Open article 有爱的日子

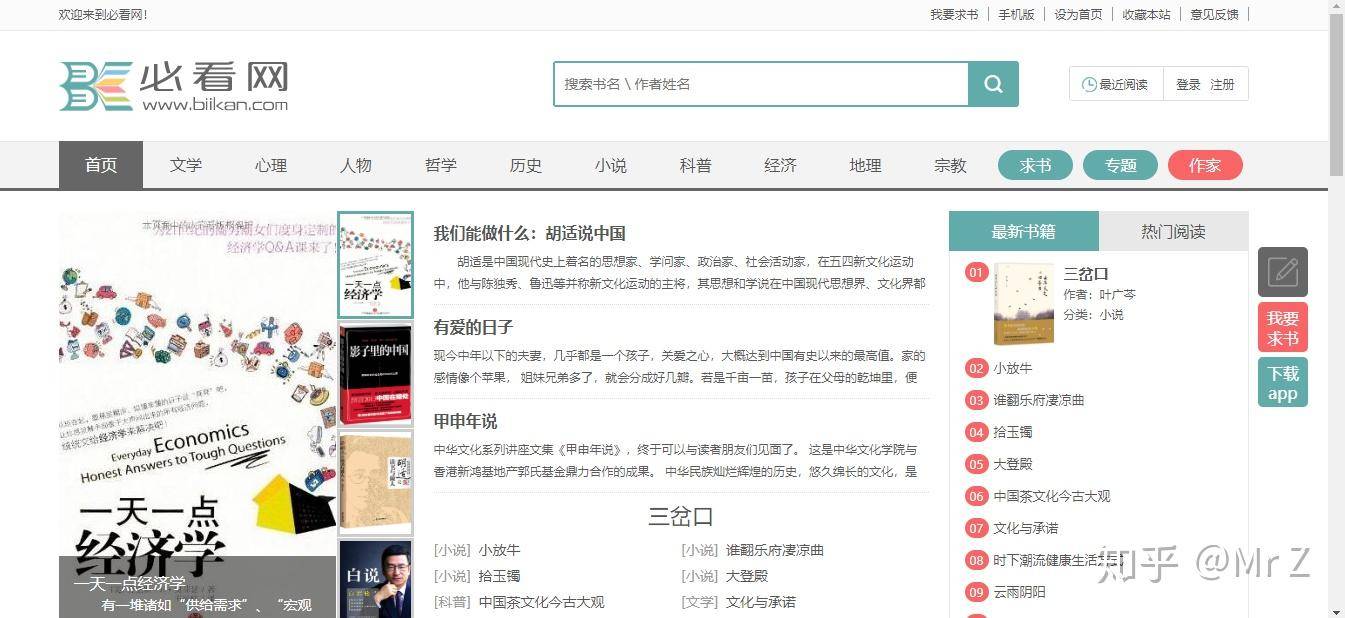pos(473,327)
